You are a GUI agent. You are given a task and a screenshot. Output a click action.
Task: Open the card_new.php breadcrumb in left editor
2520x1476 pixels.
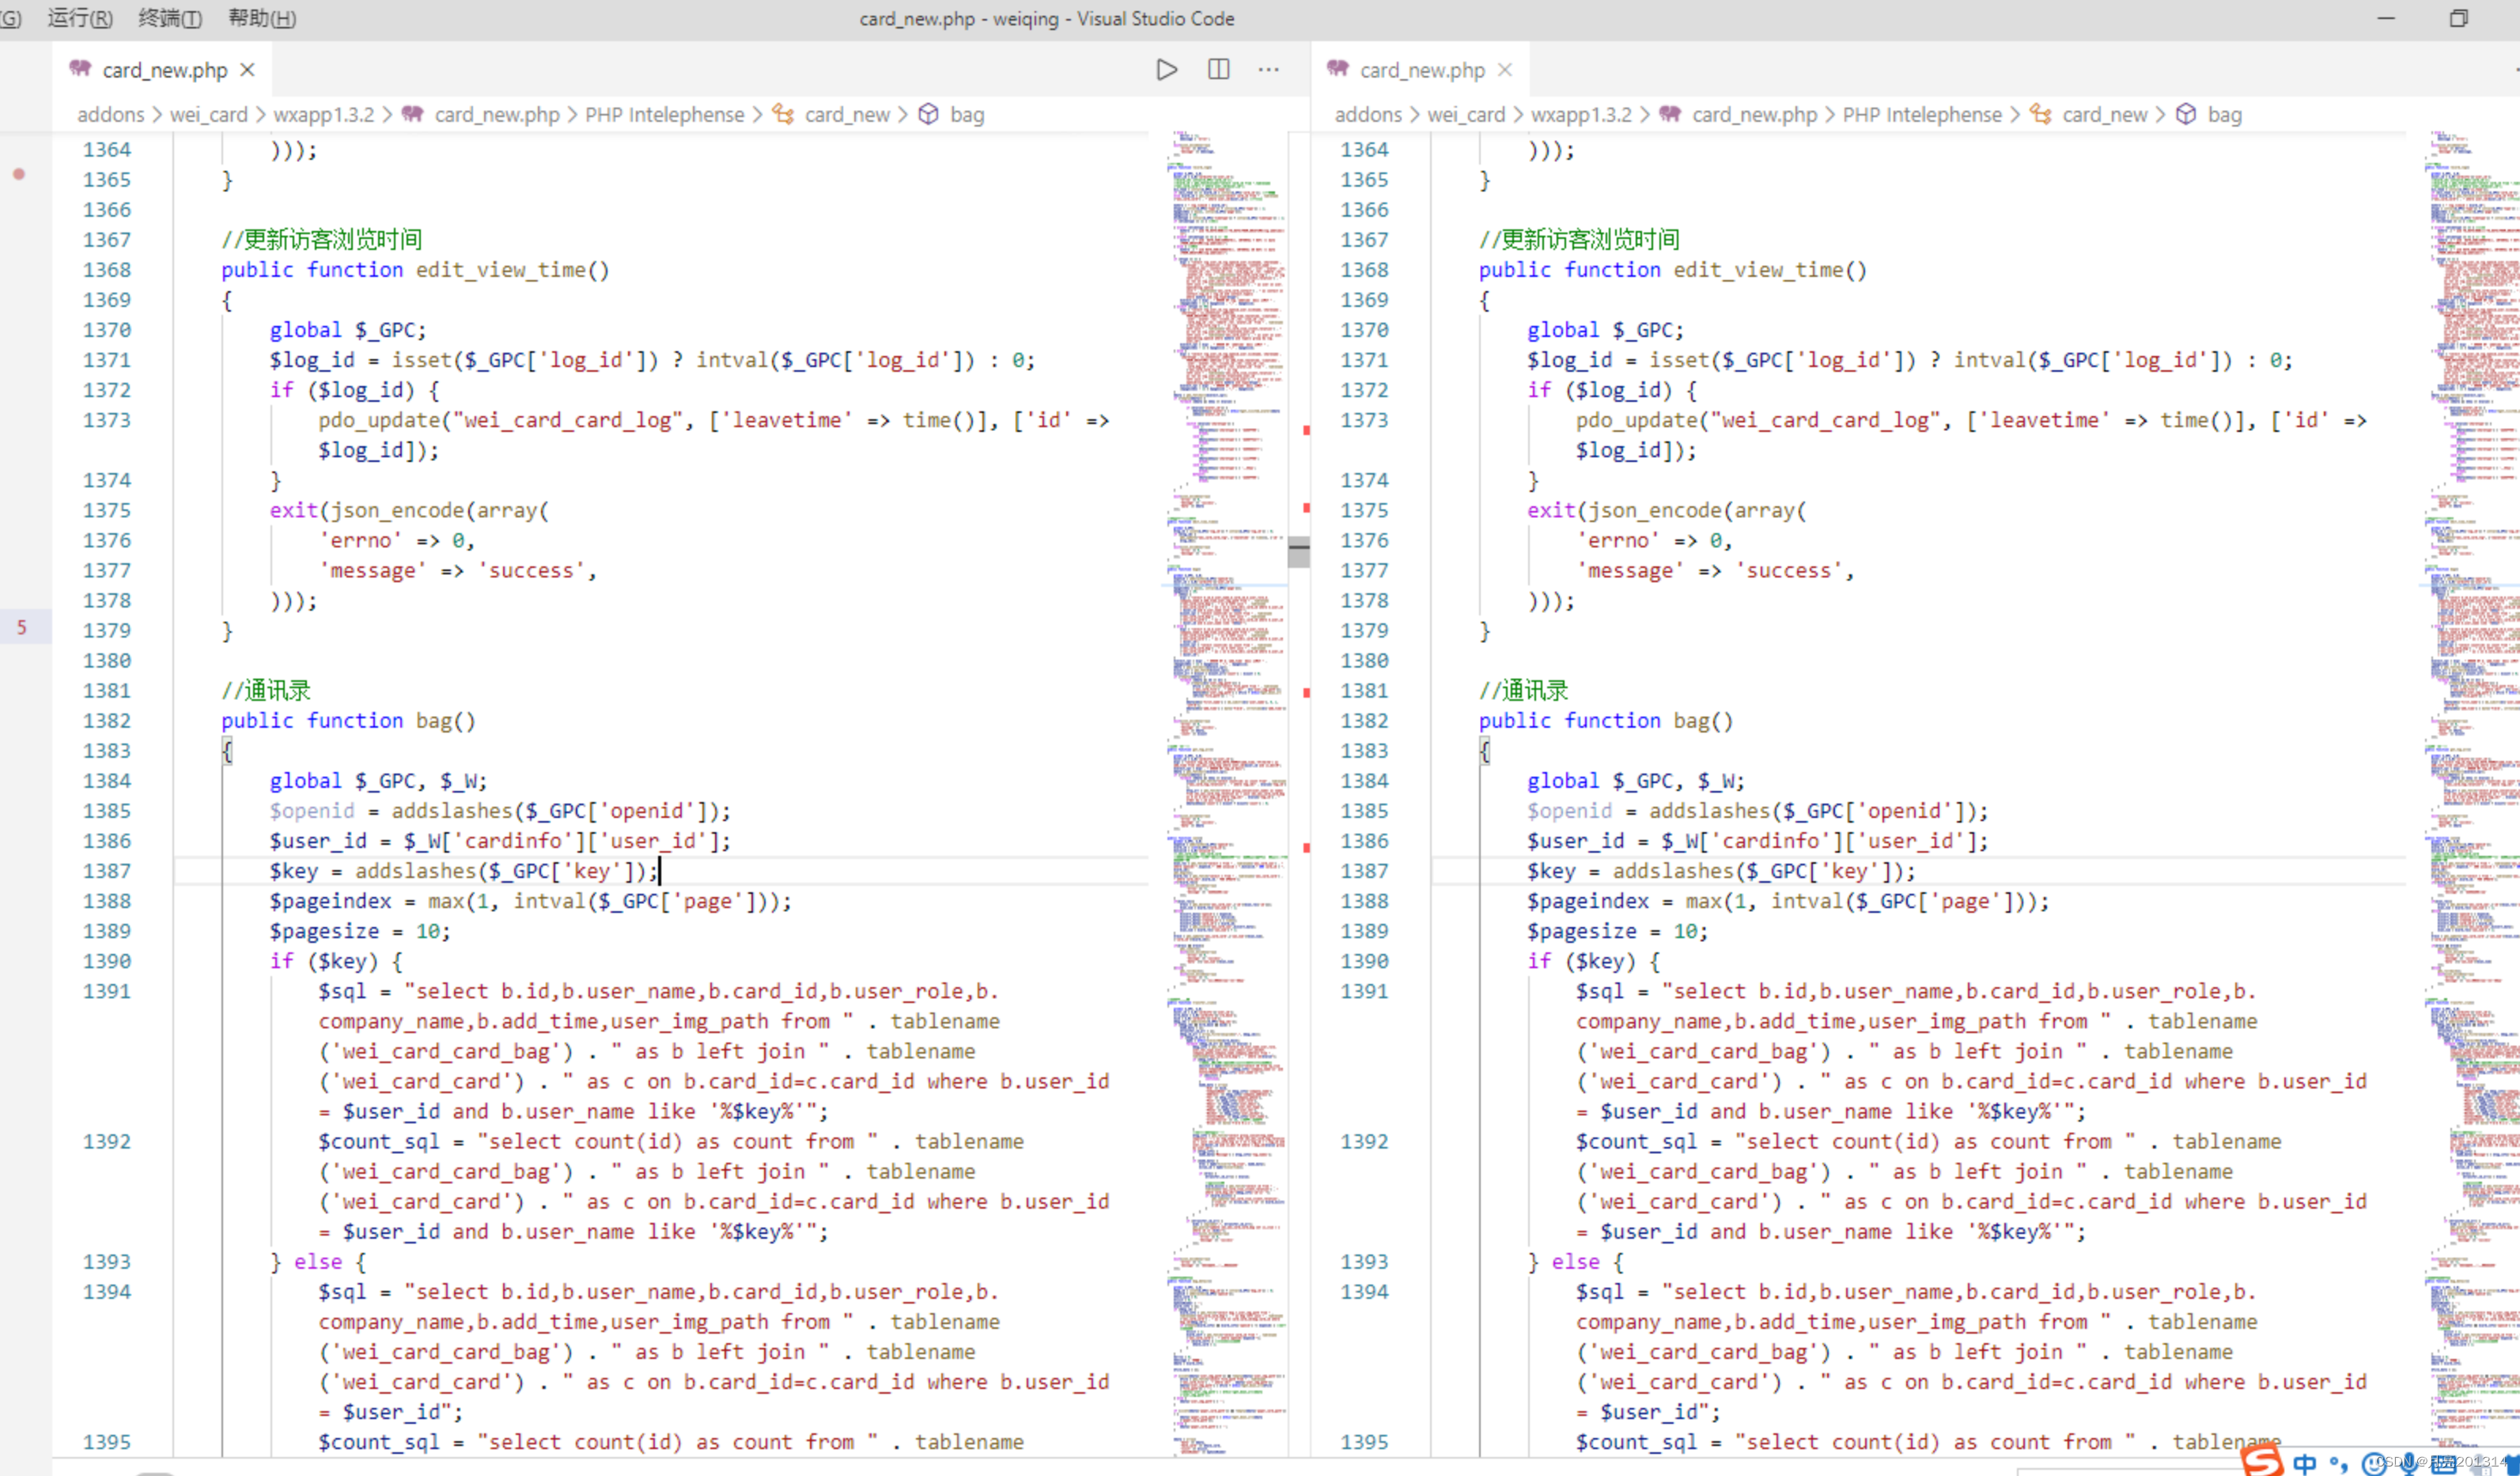pyautogui.click(x=497, y=115)
